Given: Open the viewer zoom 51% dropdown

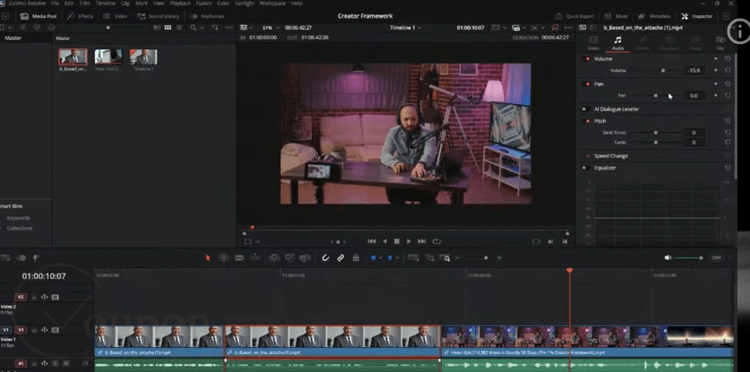Looking at the screenshot, I should [x=270, y=28].
